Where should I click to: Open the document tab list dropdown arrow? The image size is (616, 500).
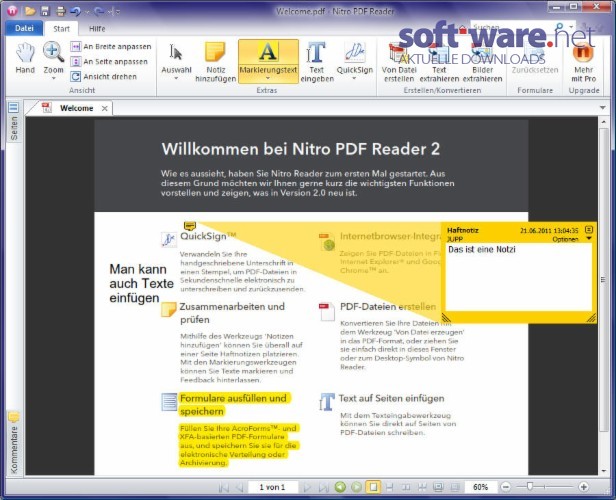pyautogui.click(x=603, y=108)
